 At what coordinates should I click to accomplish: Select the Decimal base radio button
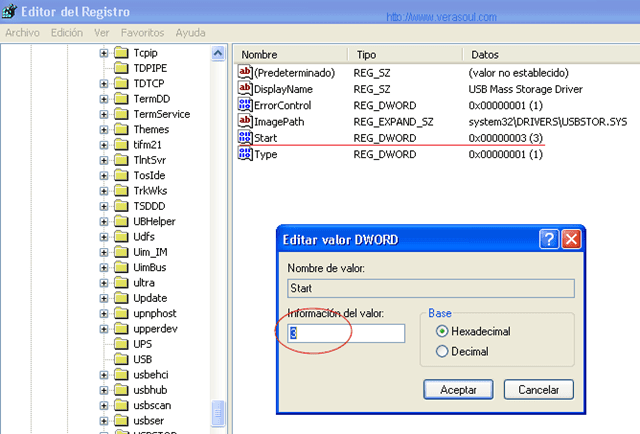442,351
